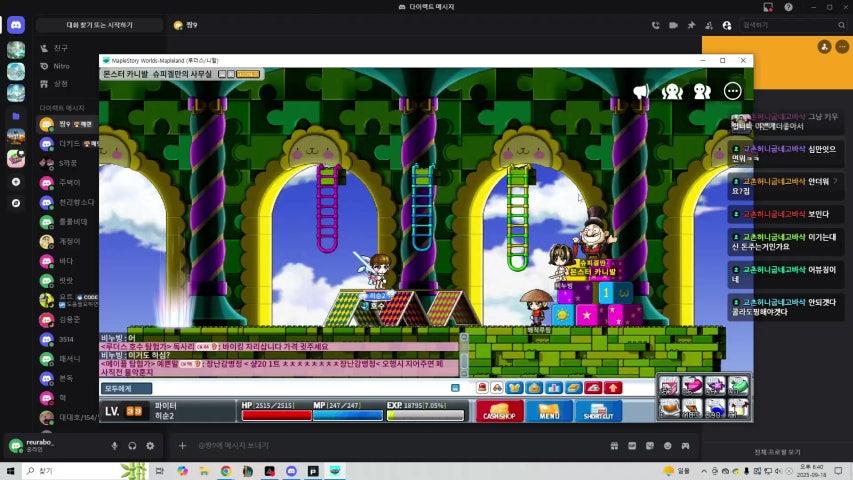Open the circled three-dots more menu in game
Viewport: 853px width, 480px height.
point(732,91)
